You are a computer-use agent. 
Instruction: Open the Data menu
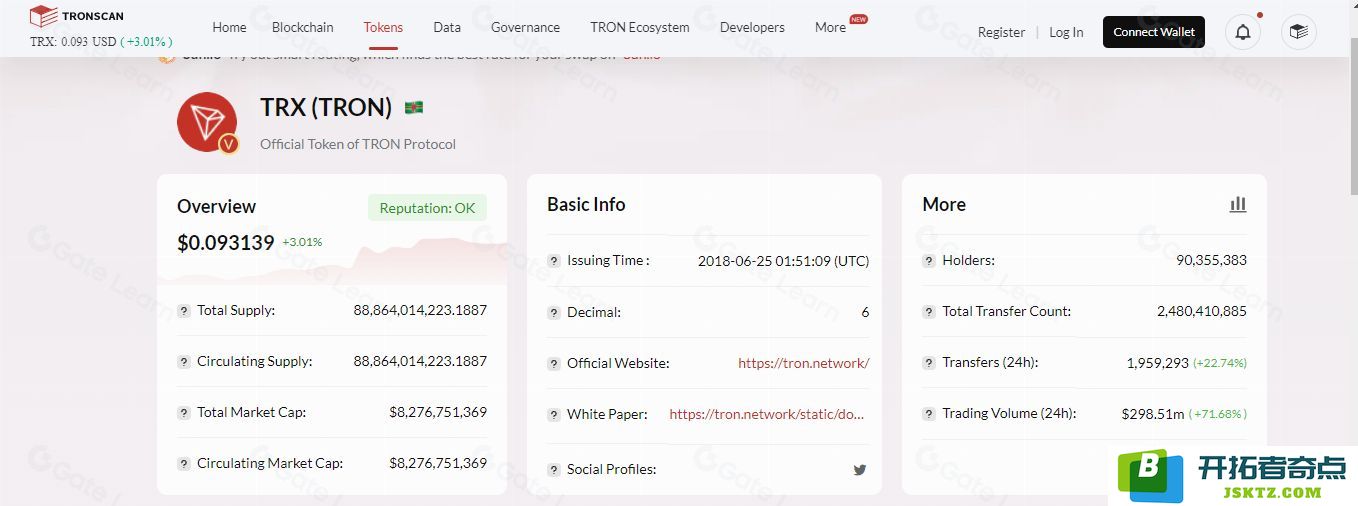(x=447, y=27)
